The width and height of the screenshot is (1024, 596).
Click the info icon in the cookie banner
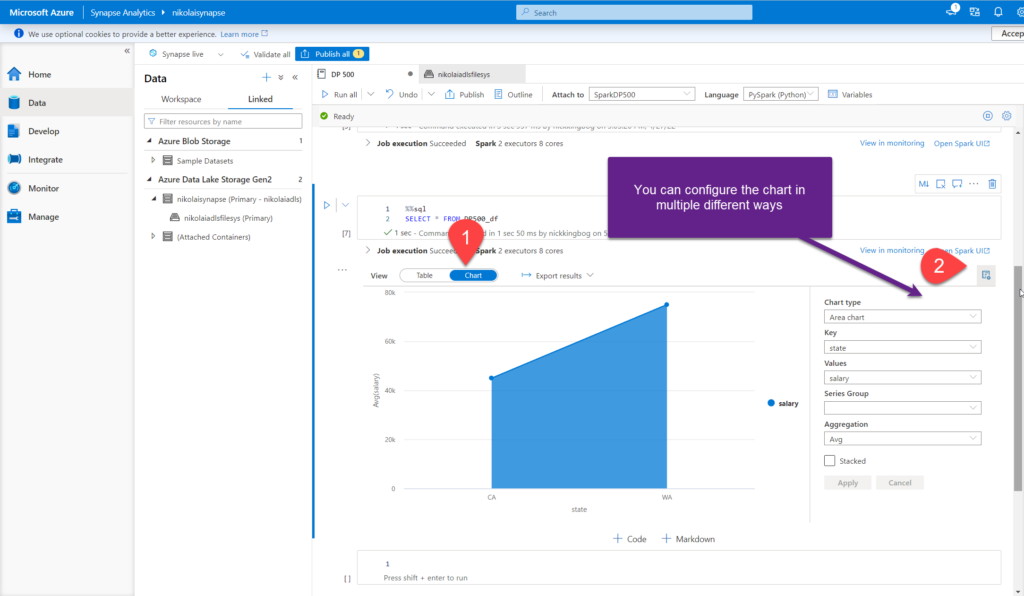coord(18,34)
